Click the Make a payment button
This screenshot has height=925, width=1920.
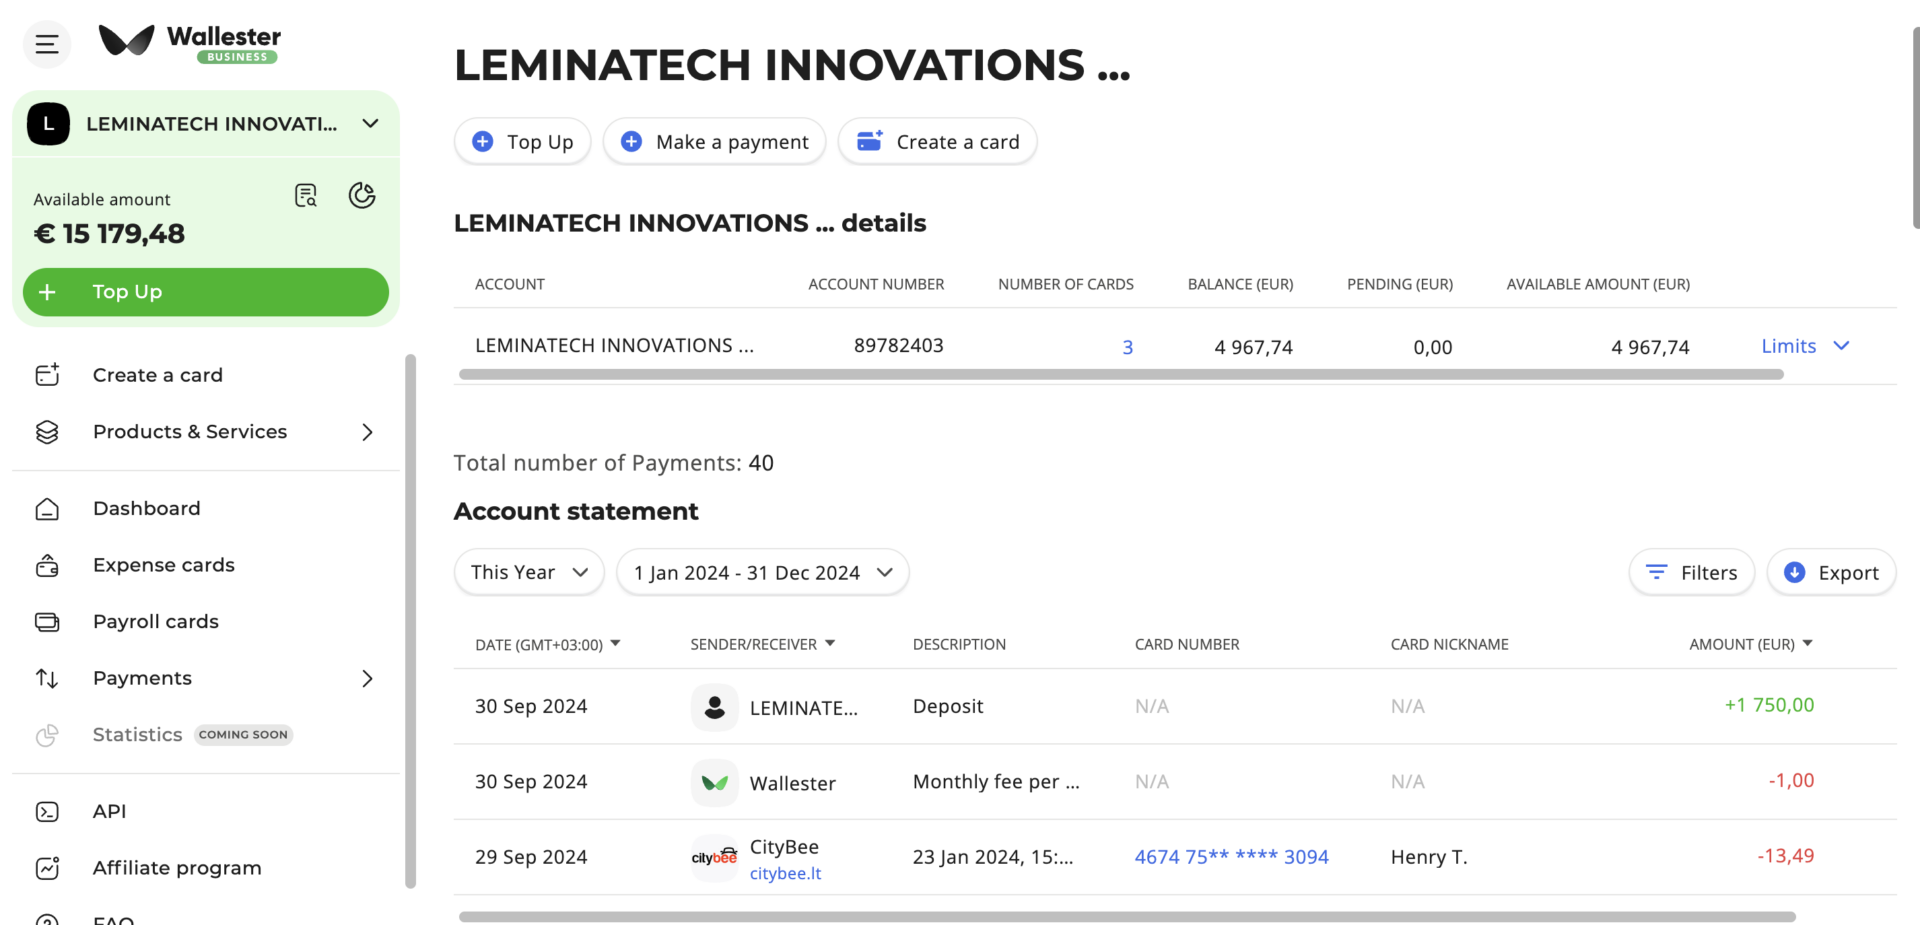point(714,142)
